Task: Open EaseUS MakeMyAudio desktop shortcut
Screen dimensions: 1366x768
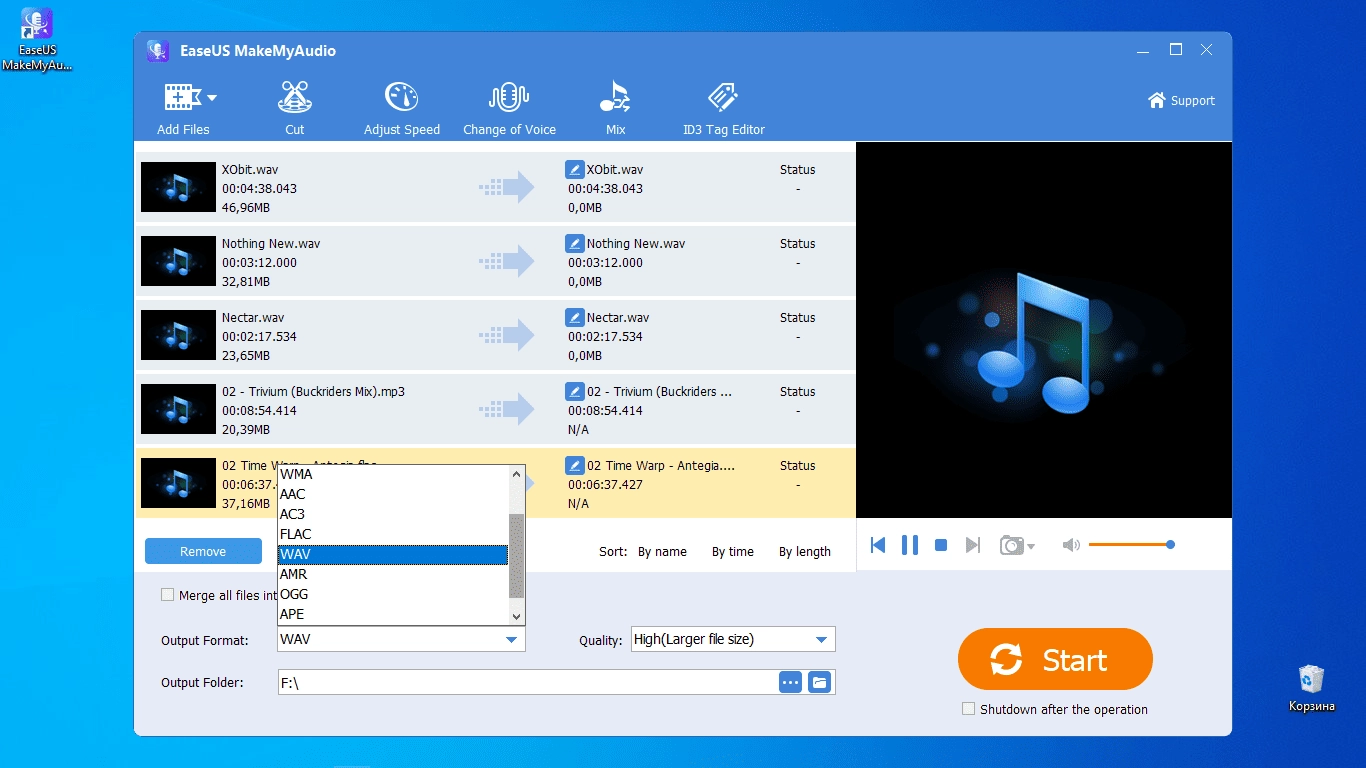Action: tap(37, 40)
